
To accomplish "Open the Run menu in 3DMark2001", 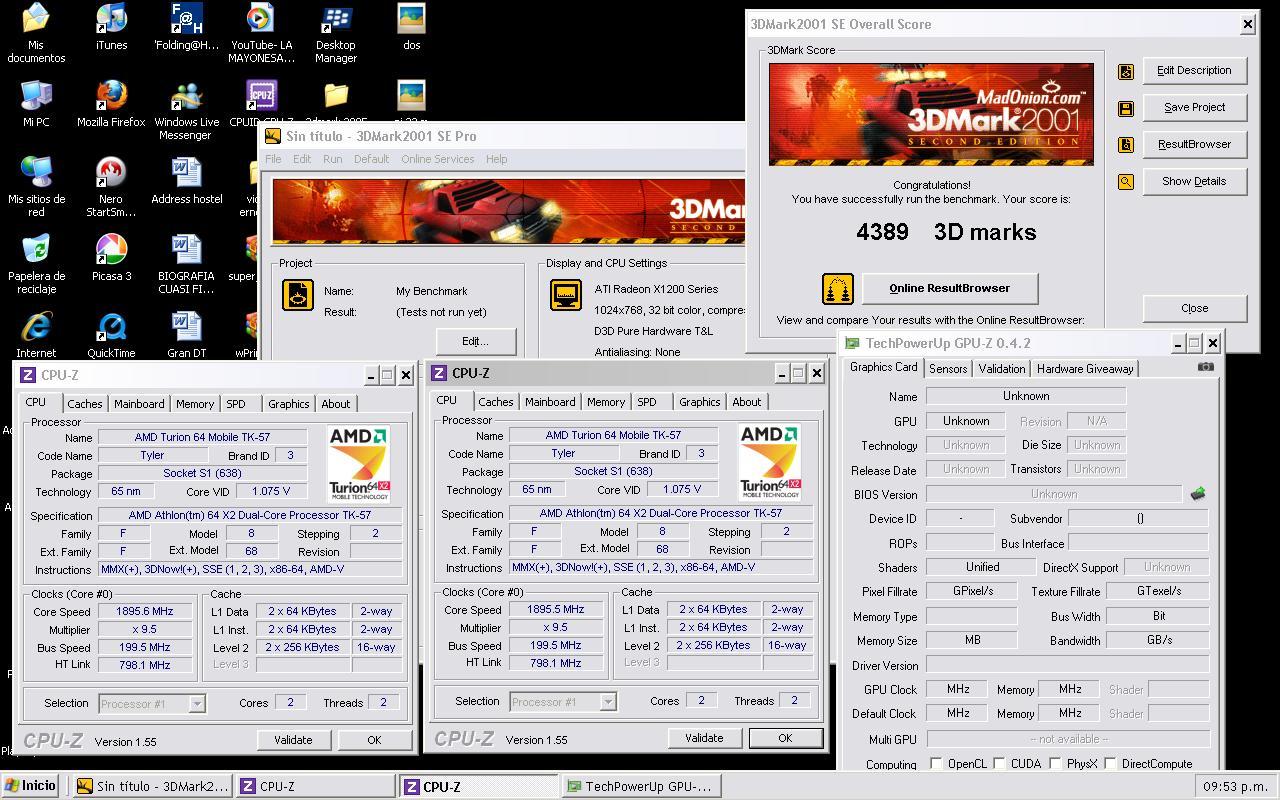I will point(332,159).
